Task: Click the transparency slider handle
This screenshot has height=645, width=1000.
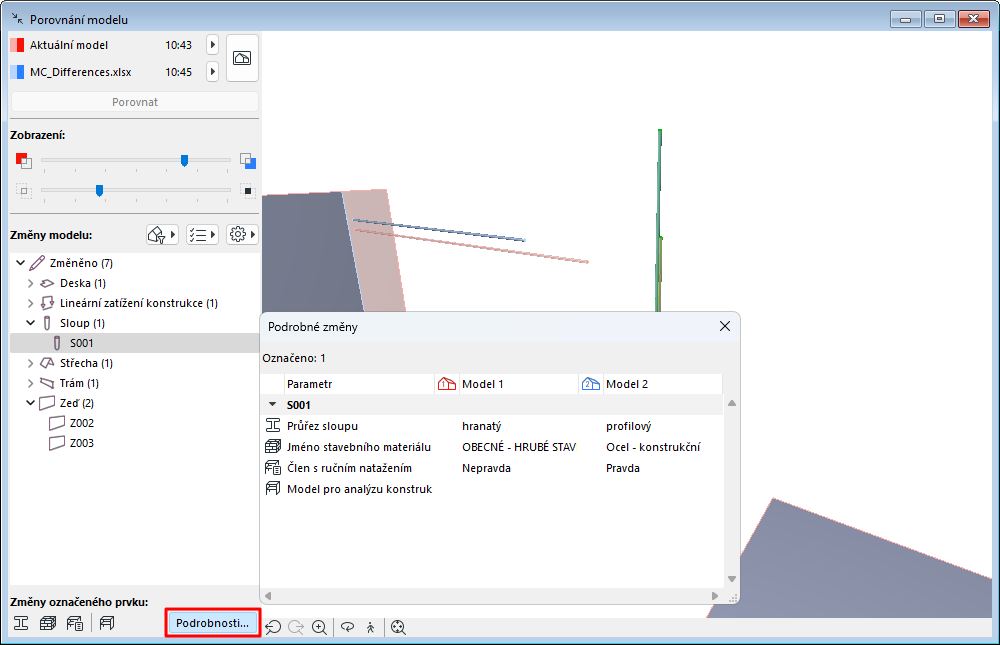Action: (x=99, y=190)
